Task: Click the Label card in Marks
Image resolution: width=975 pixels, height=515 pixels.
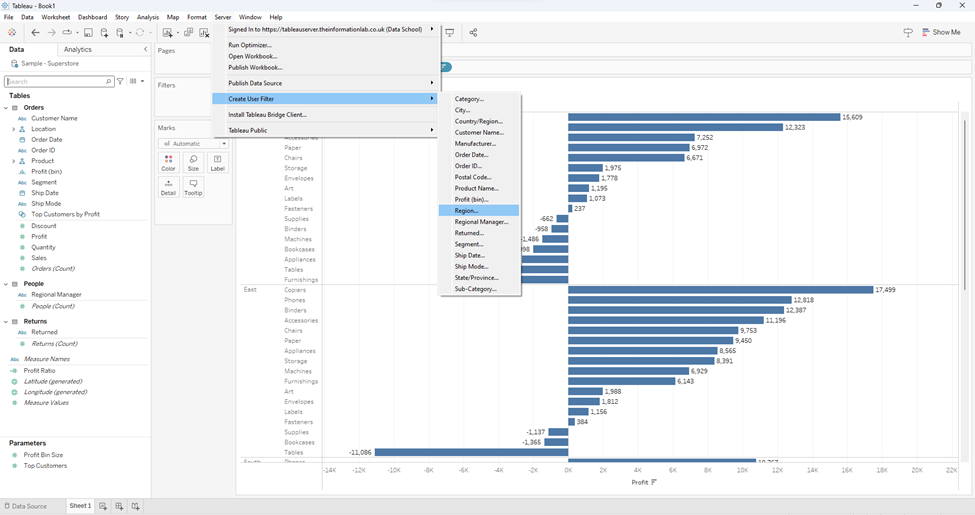Action: coord(218,163)
